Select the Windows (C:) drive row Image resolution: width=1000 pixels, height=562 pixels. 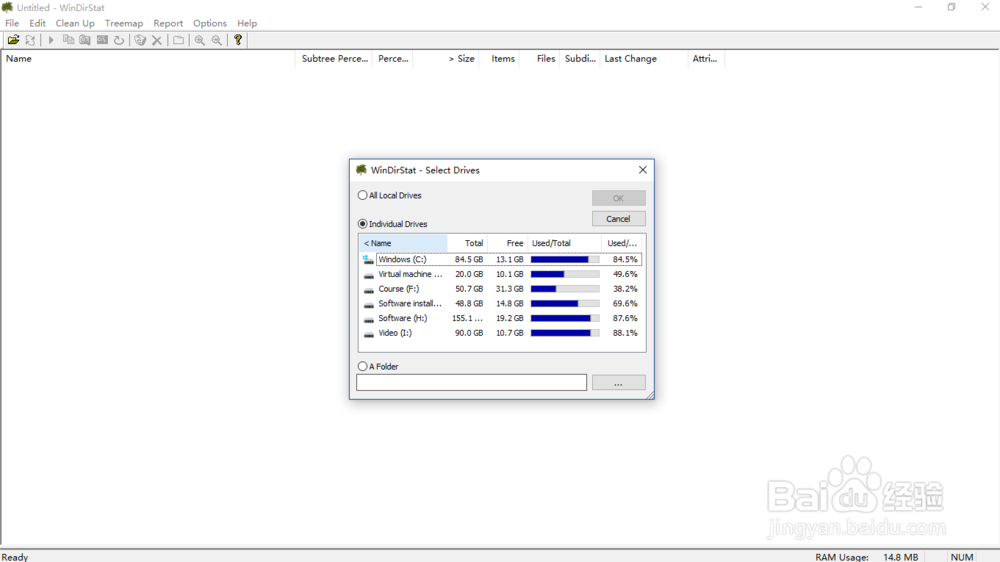pyautogui.click(x=501, y=260)
